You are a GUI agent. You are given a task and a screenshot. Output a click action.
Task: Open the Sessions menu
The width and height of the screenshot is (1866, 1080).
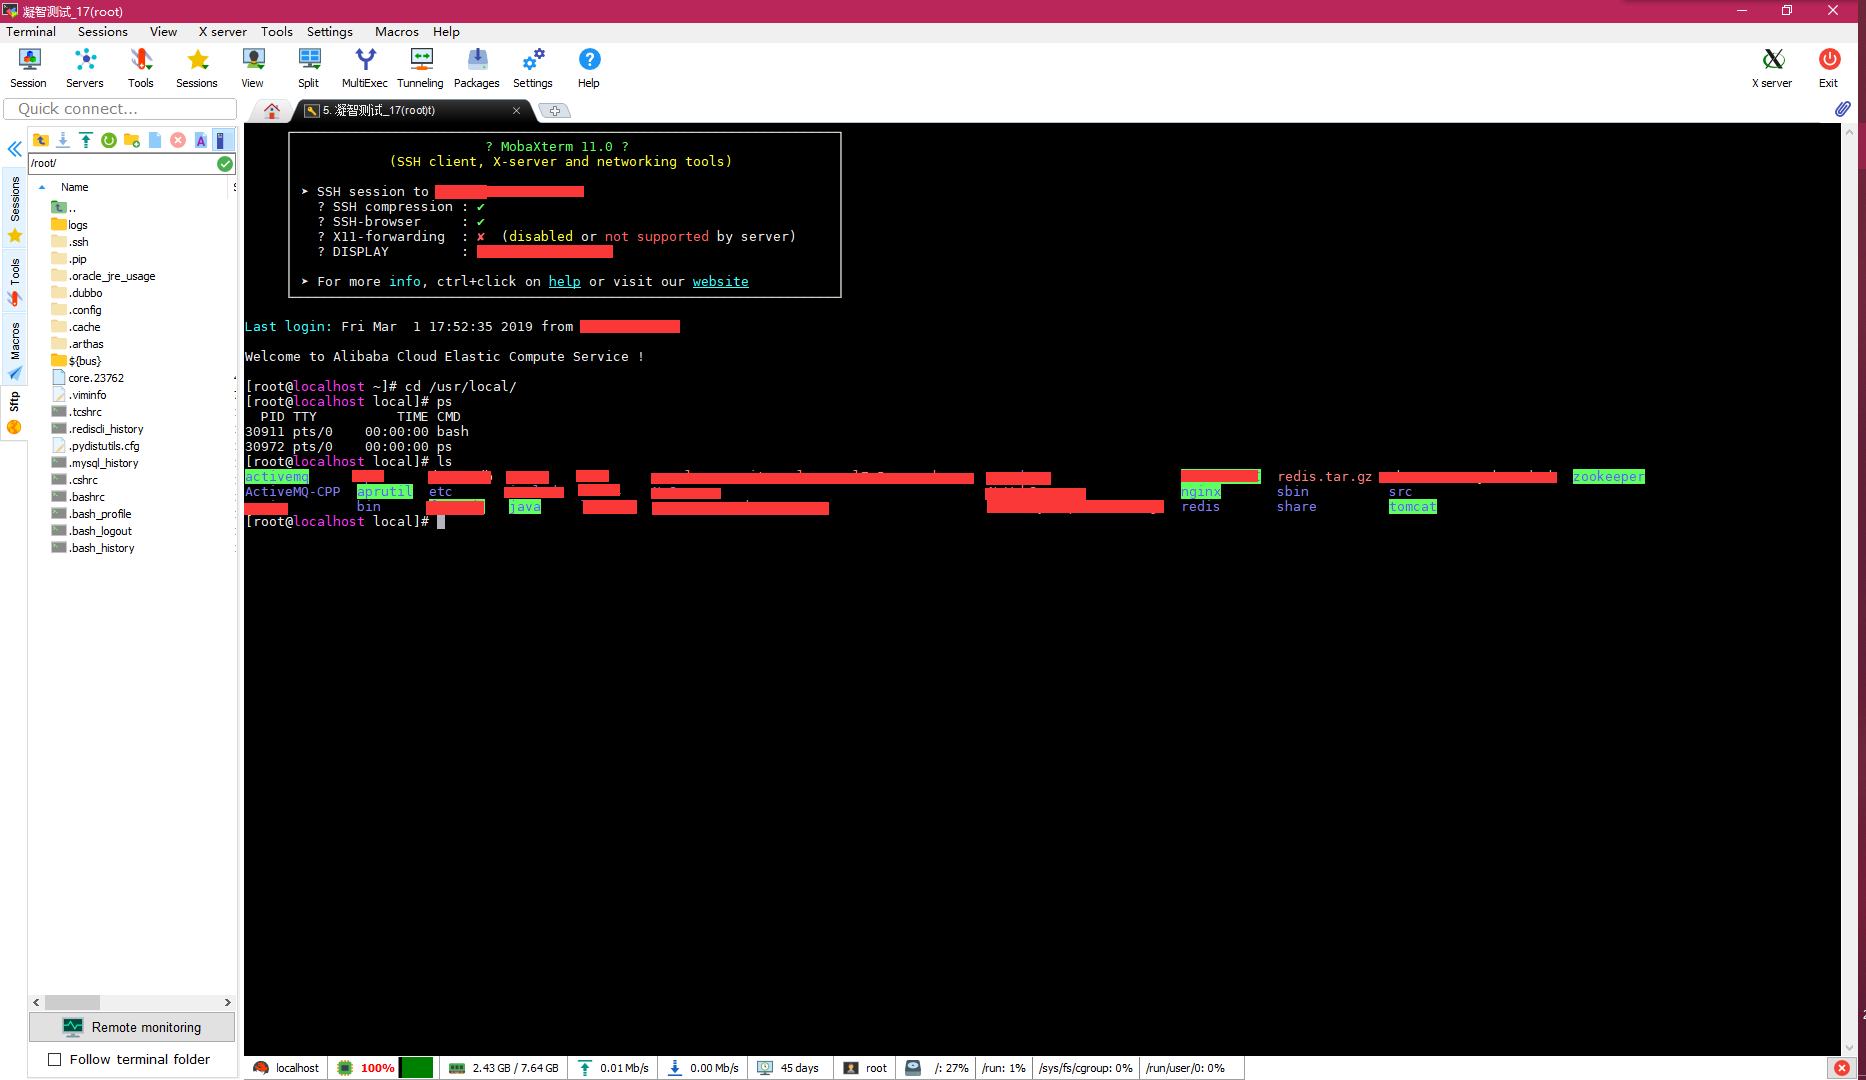click(x=103, y=32)
